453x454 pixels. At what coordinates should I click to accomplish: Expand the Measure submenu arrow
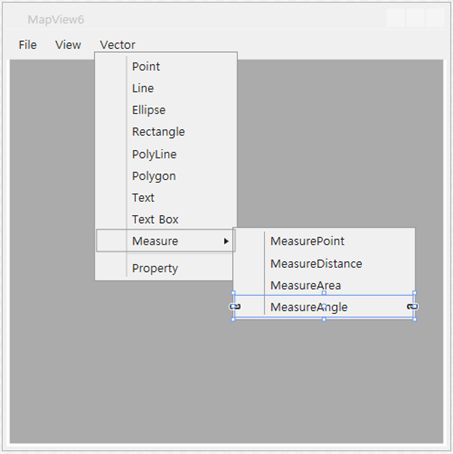tap(226, 241)
